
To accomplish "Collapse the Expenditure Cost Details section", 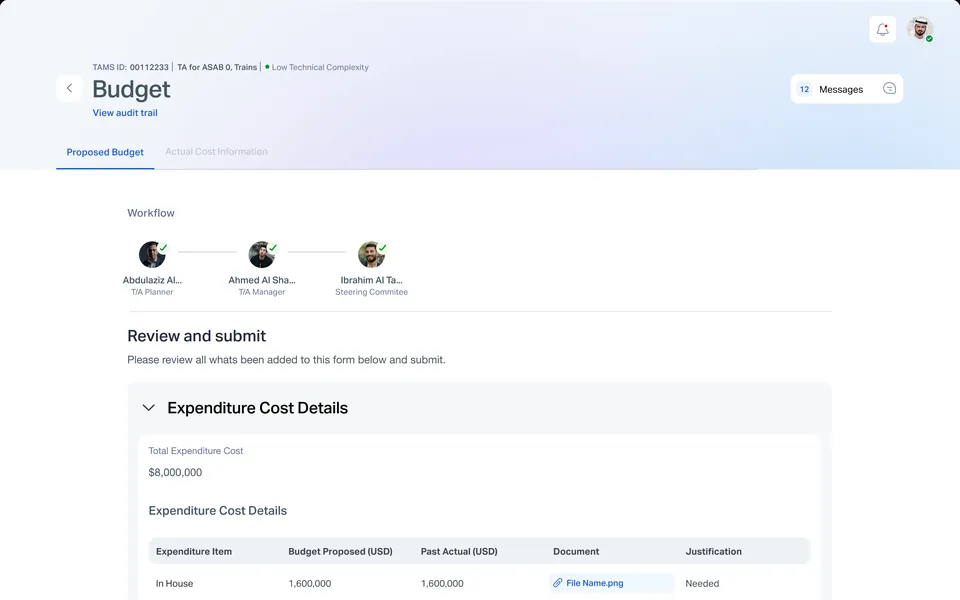I will pyautogui.click(x=148, y=408).
